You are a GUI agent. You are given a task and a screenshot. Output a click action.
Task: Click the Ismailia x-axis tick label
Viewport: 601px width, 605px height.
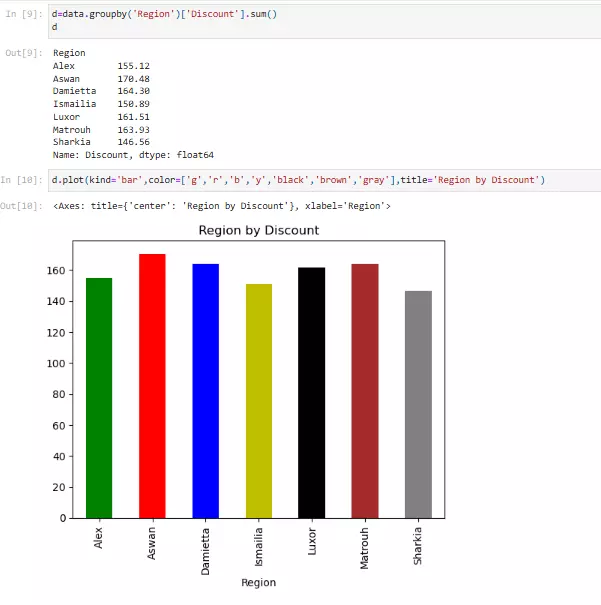point(258,547)
